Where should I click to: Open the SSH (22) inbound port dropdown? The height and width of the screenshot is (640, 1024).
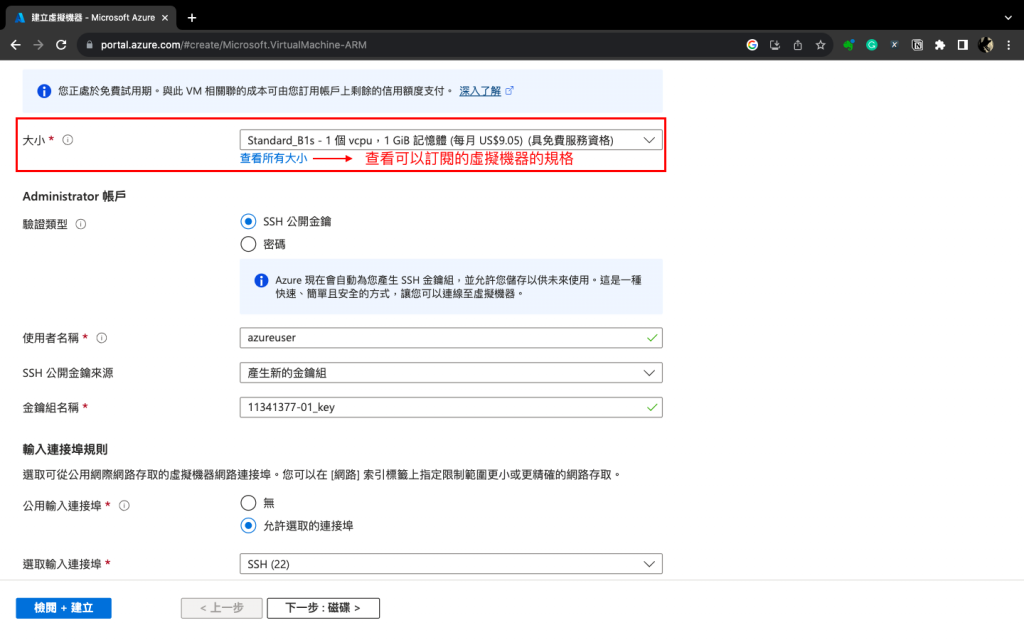tap(451, 564)
